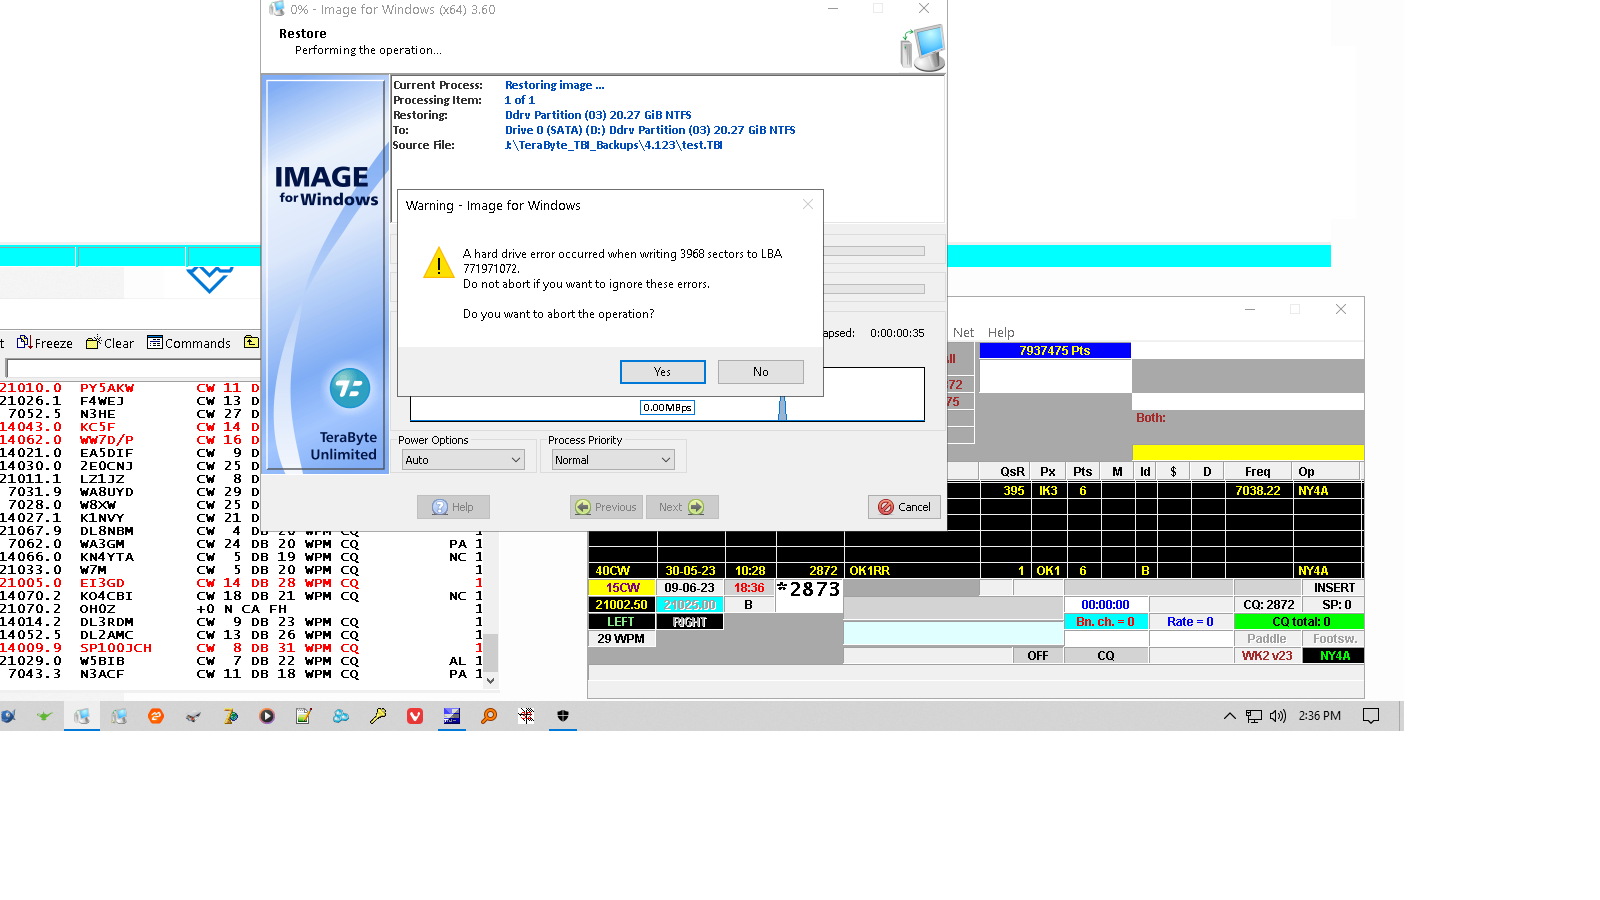Click the Next button in restore wizard

click(682, 507)
